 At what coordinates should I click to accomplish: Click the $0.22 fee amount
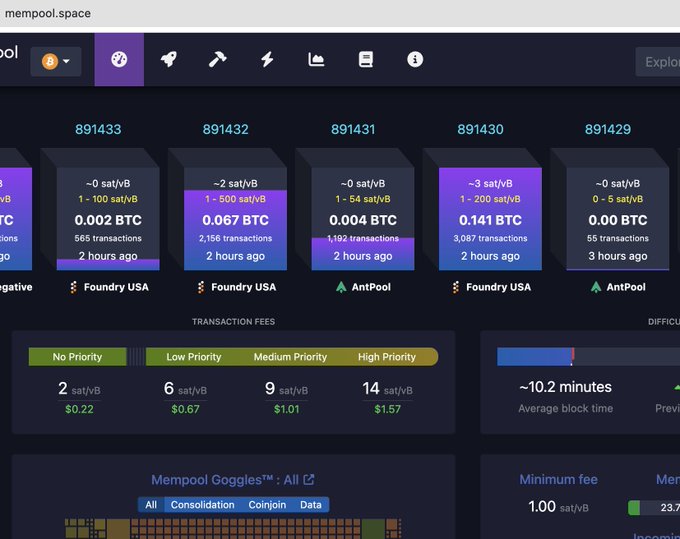click(x=79, y=409)
